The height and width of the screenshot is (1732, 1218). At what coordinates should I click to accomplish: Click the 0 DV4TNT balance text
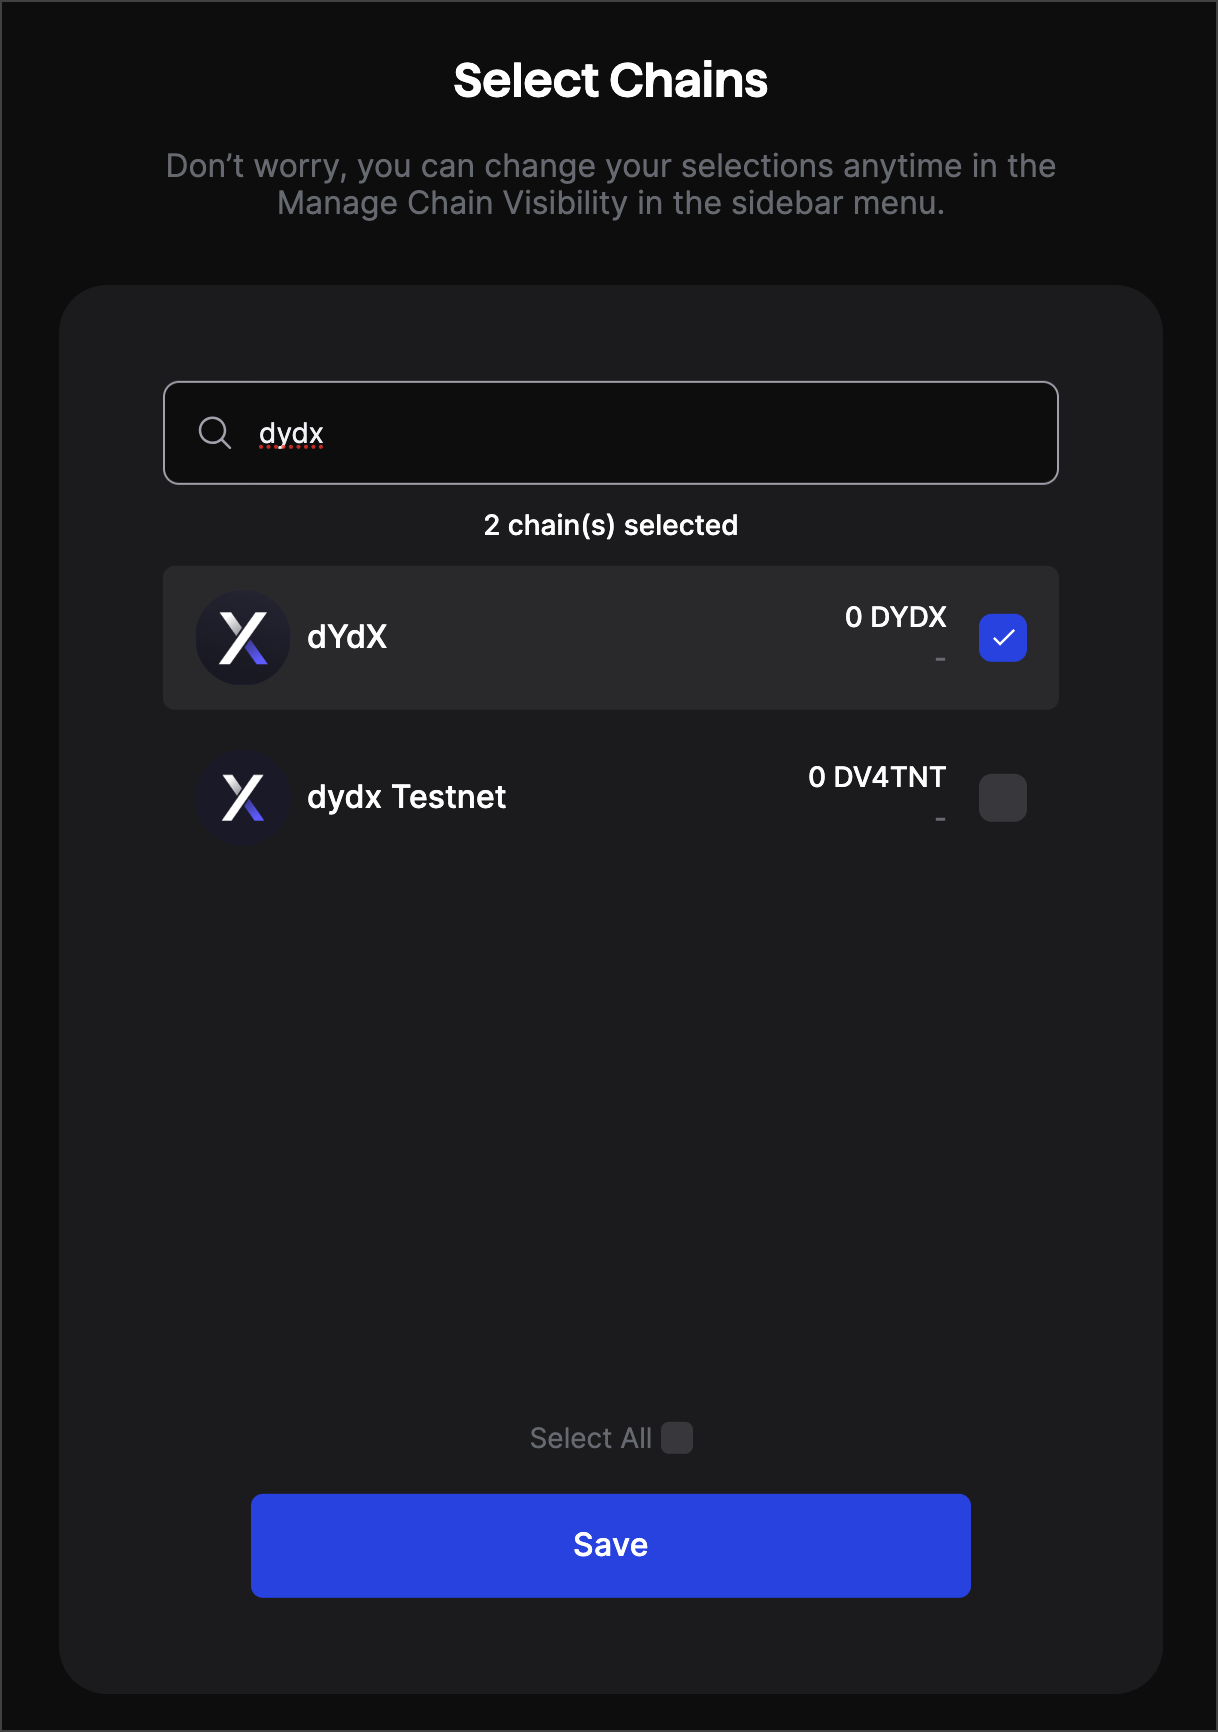pos(876,777)
